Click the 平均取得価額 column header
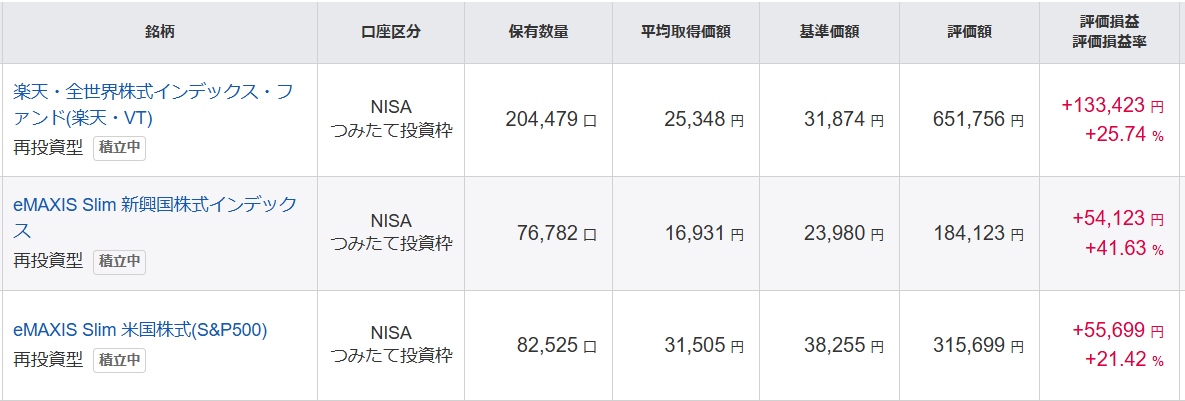The image size is (1185, 401). [686, 32]
